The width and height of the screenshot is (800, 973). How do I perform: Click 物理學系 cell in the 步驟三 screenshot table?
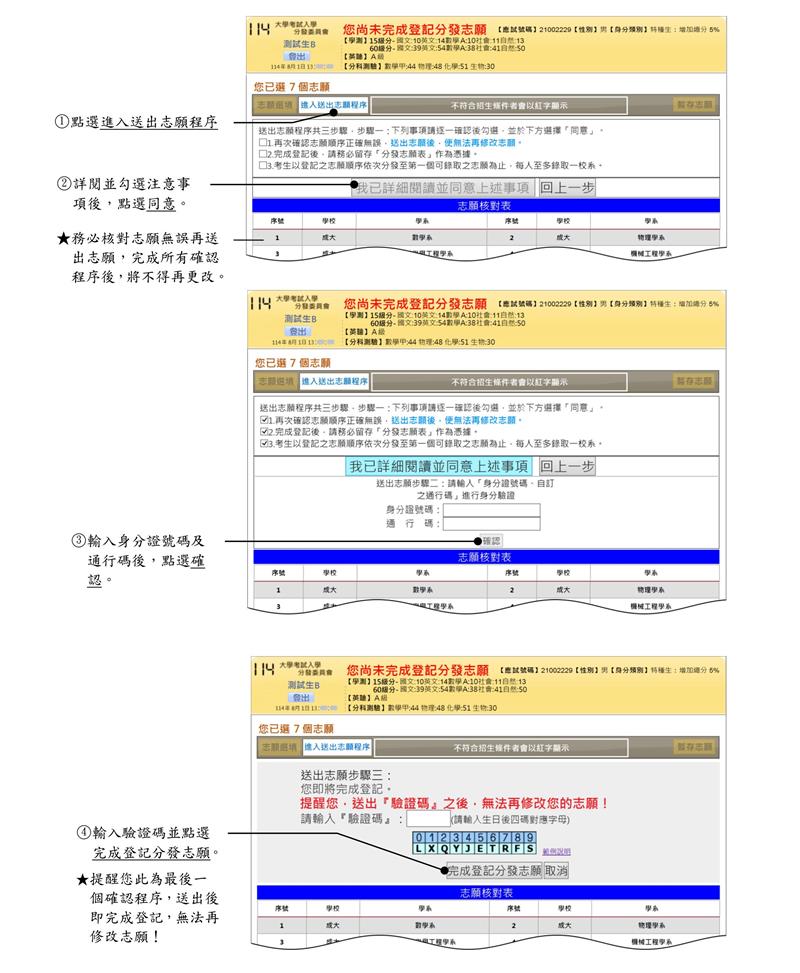click(652, 925)
